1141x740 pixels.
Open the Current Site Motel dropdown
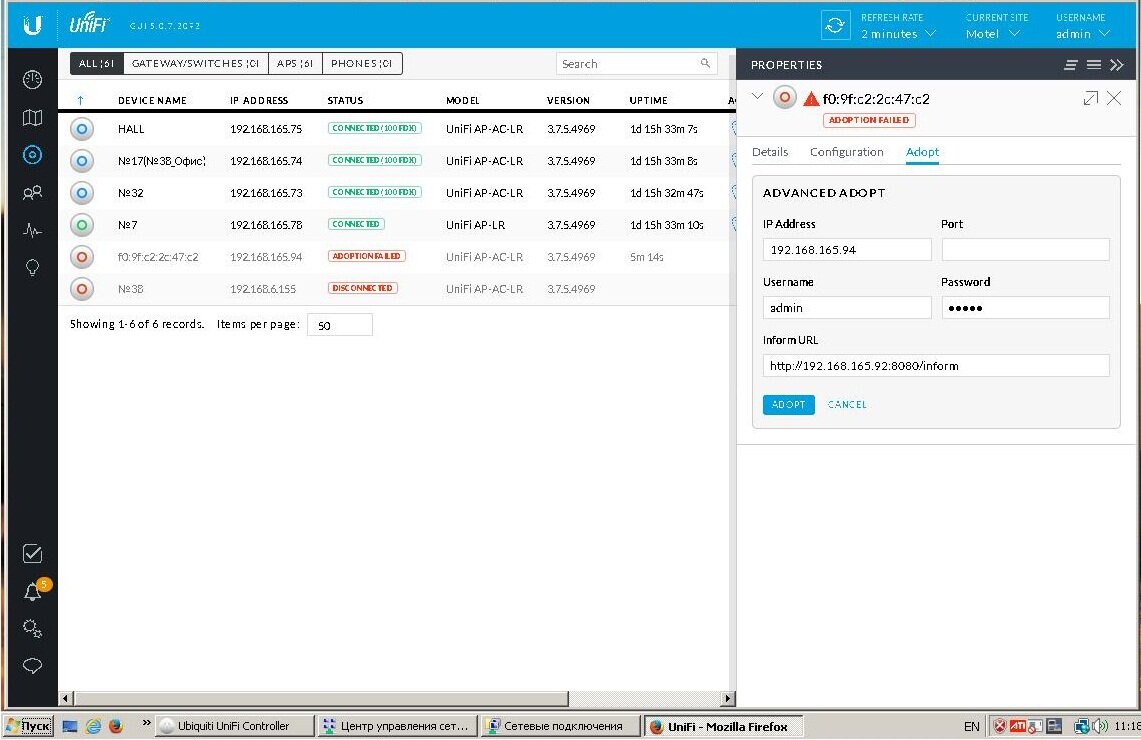(x=992, y=34)
